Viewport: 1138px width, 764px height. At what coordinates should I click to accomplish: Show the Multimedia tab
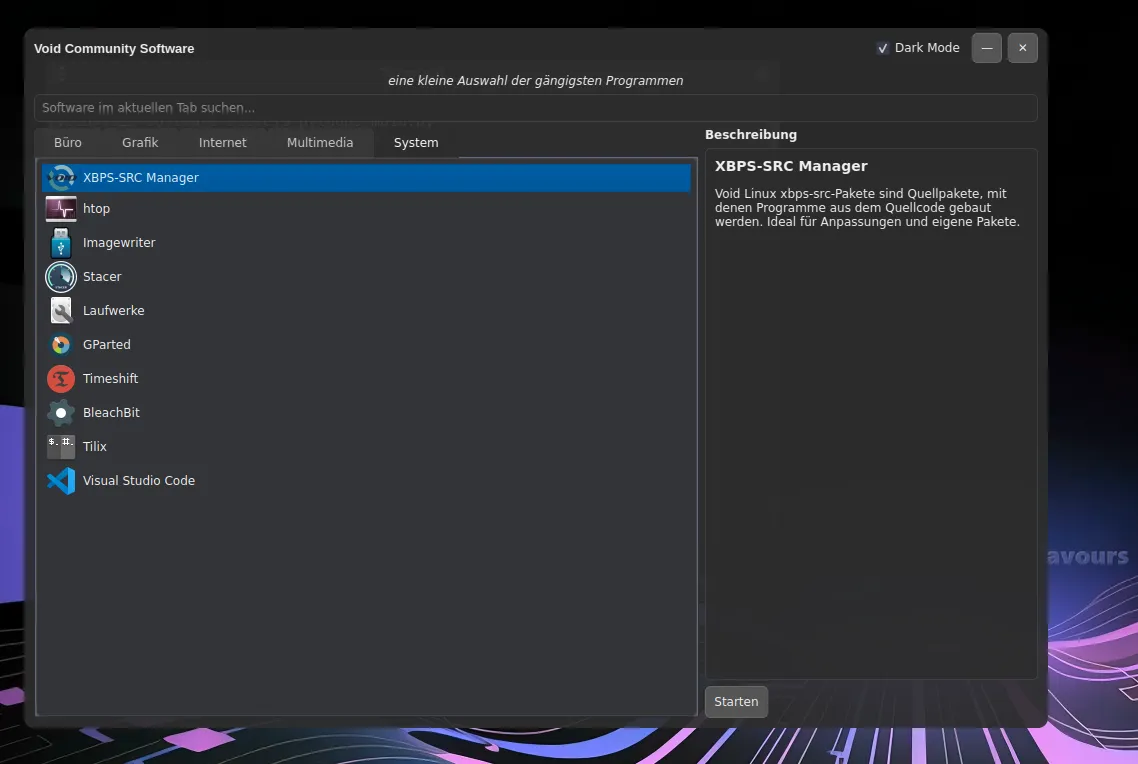(x=320, y=143)
